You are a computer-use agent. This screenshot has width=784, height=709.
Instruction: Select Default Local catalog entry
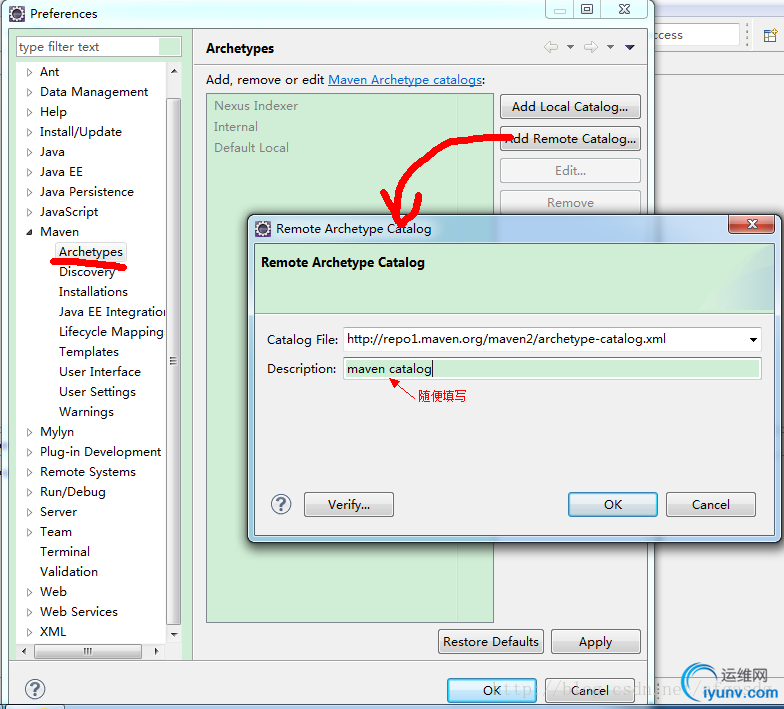251,148
